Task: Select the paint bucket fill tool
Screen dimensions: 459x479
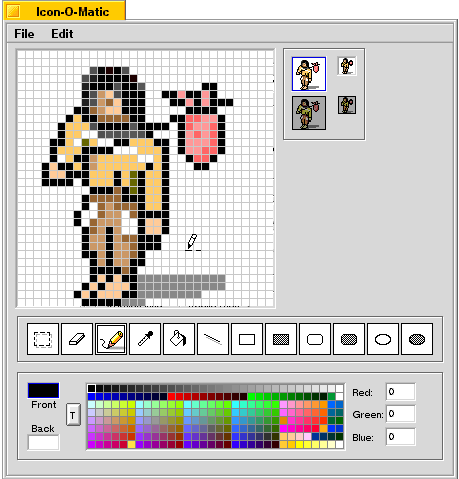Action: point(179,339)
